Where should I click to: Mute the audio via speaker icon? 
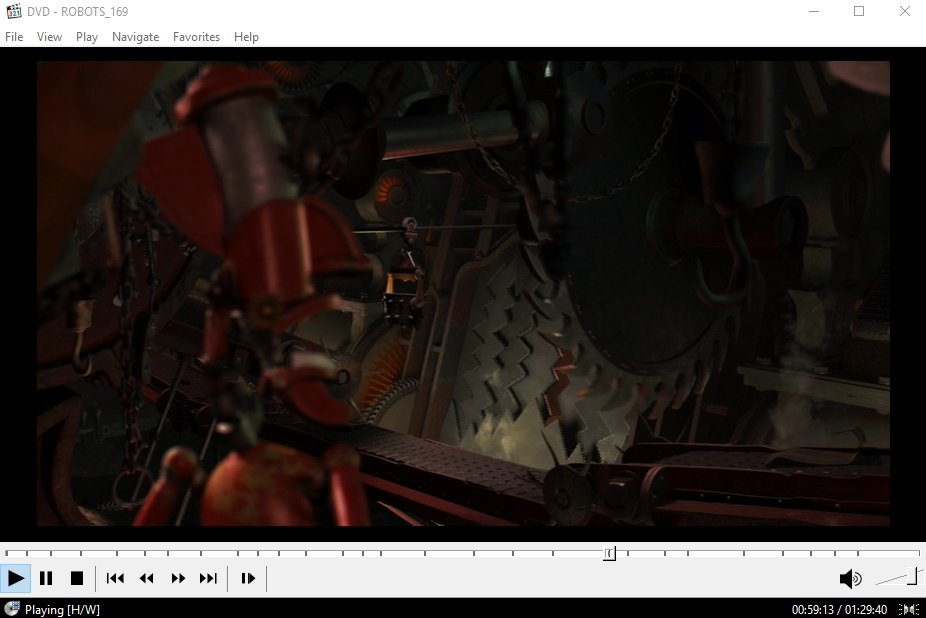(x=850, y=578)
